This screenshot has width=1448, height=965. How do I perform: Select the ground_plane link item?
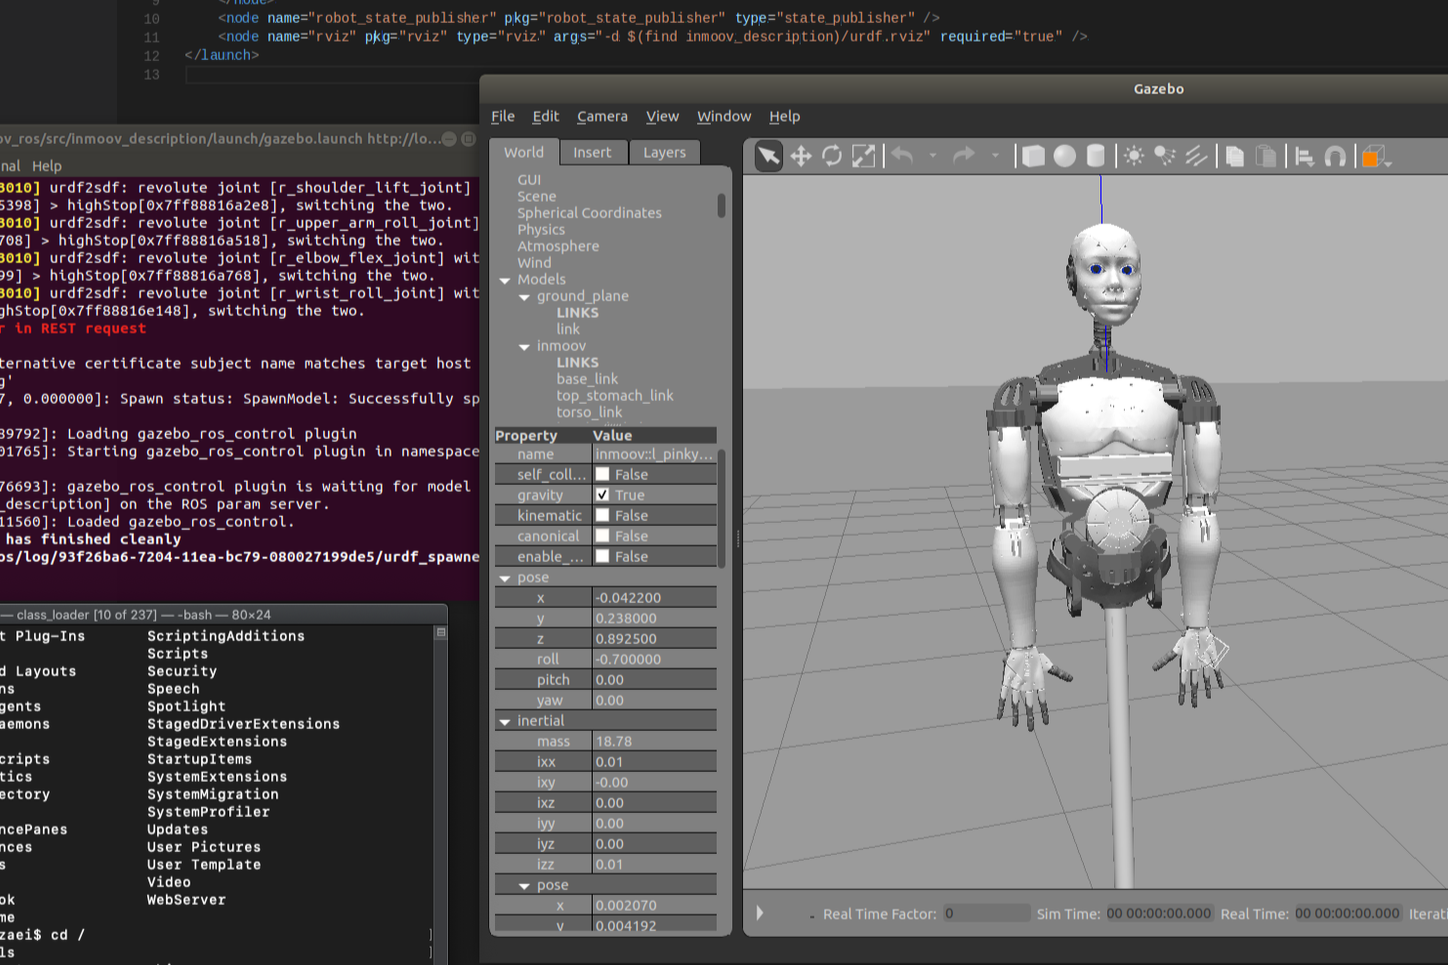tap(568, 329)
